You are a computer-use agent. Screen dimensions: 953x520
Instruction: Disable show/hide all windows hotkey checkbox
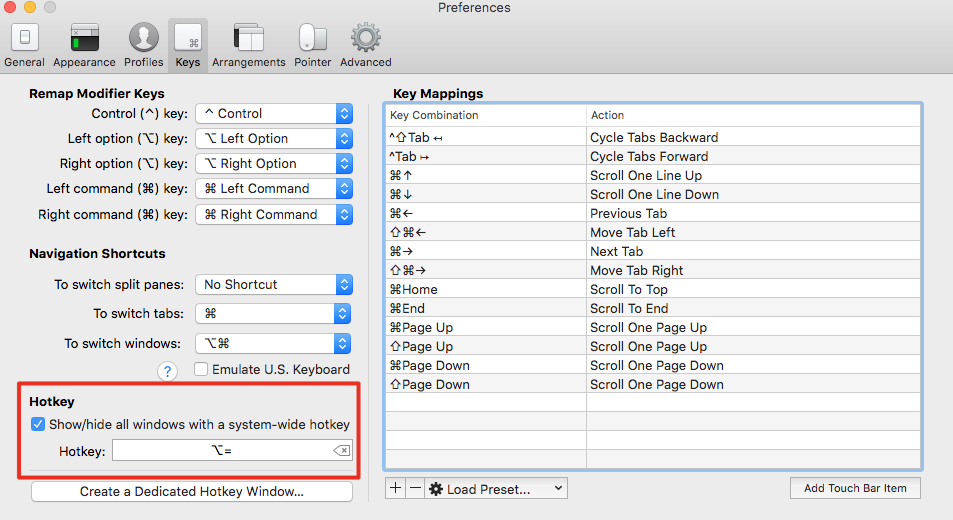tap(38, 424)
